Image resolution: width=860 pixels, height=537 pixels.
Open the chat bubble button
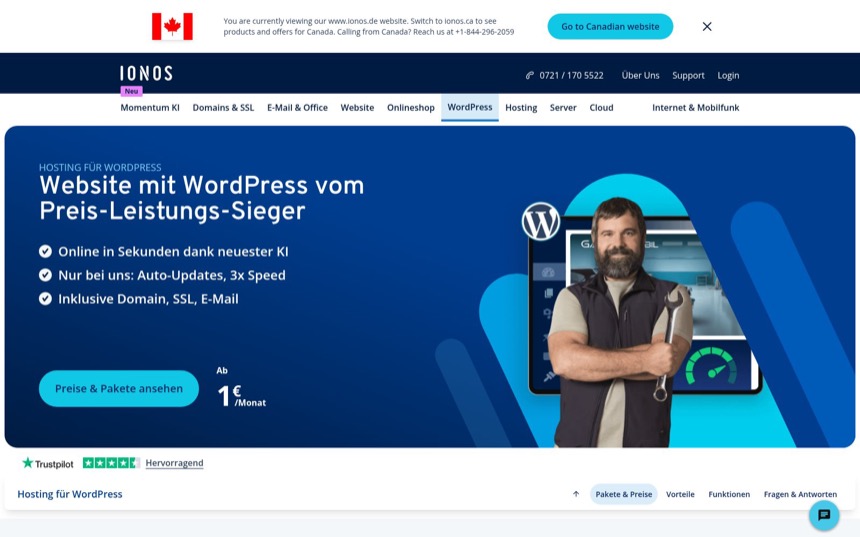coord(824,515)
